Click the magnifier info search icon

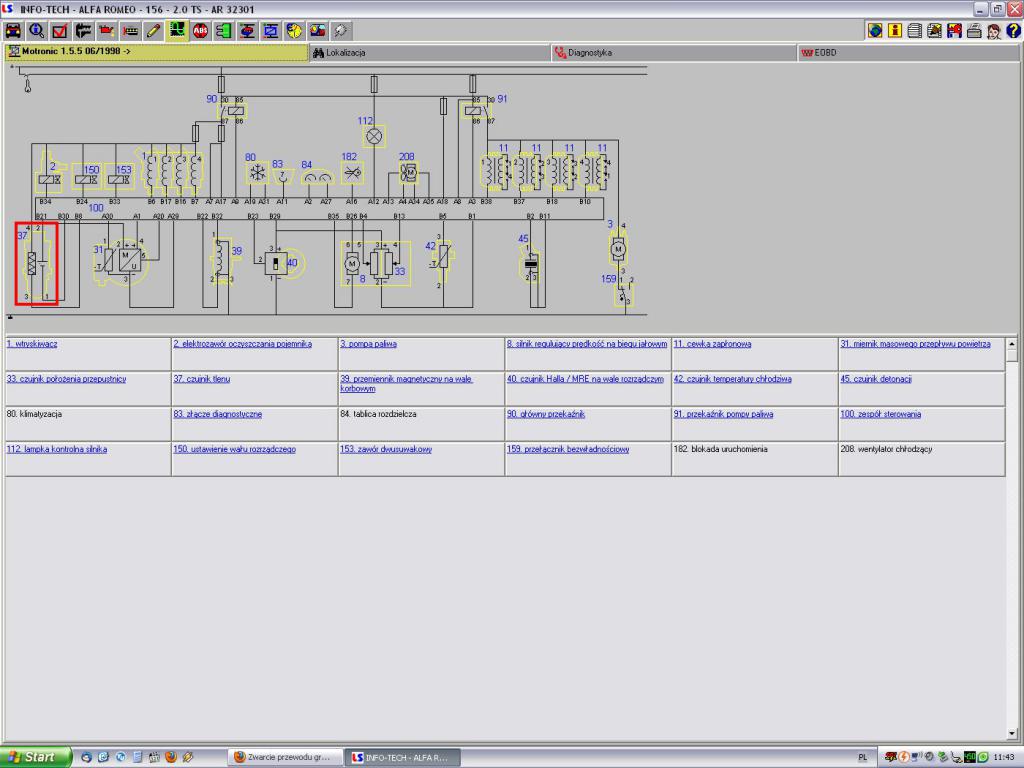pos(36,30)
